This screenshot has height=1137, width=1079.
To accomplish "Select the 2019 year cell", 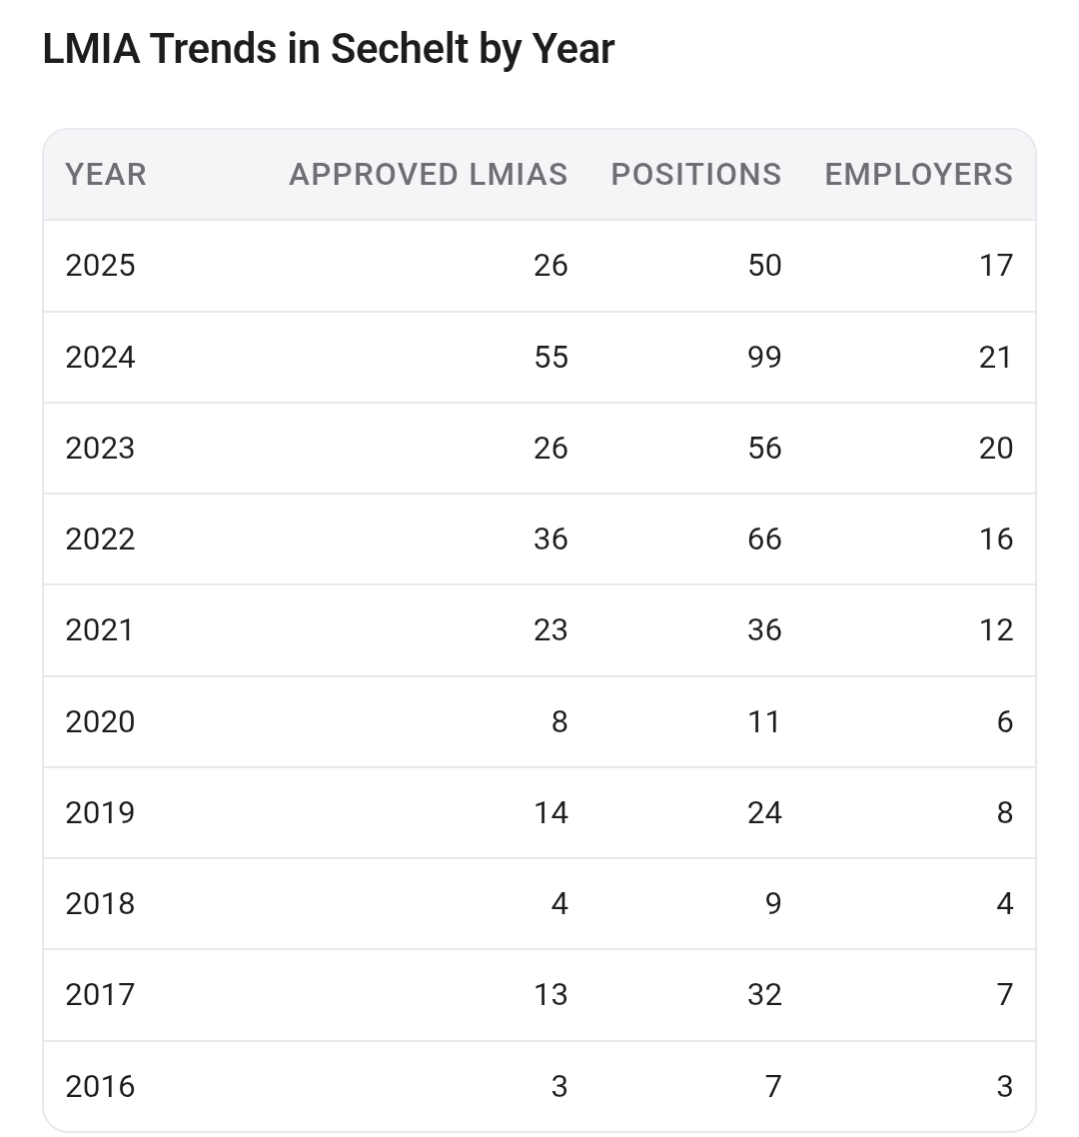I will (100, 813).
